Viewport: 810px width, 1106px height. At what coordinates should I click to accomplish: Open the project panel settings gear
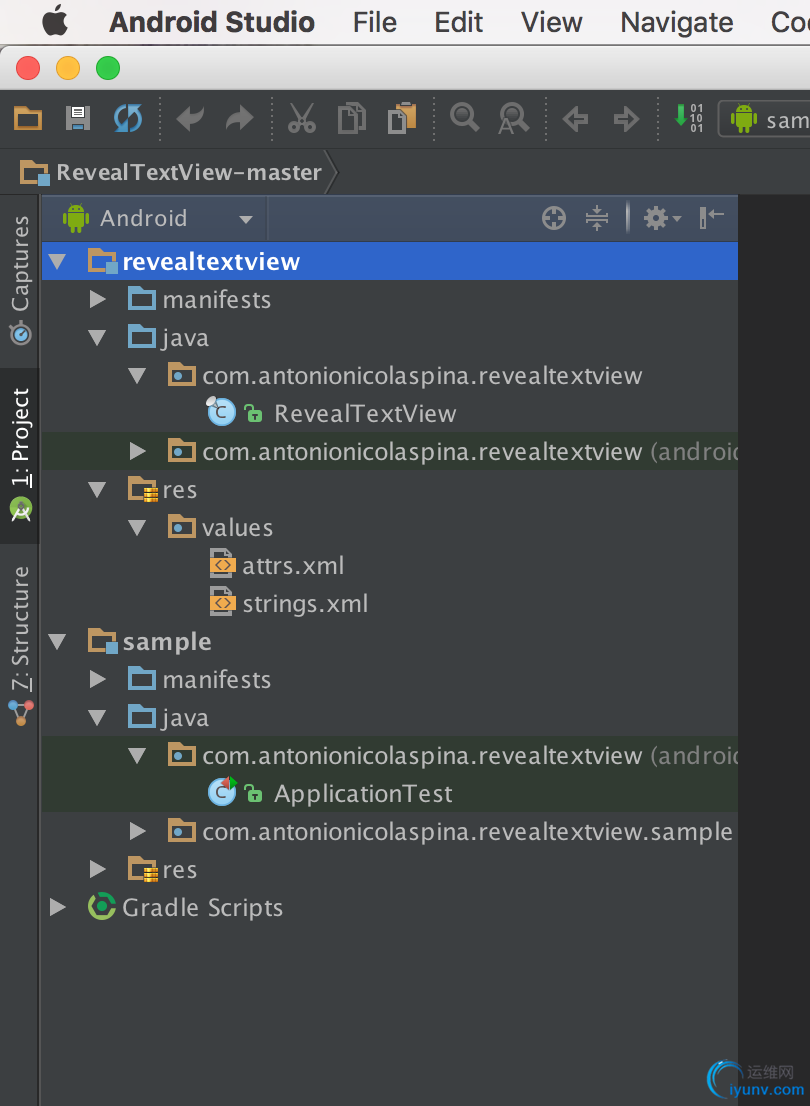[x=659, y=218]
